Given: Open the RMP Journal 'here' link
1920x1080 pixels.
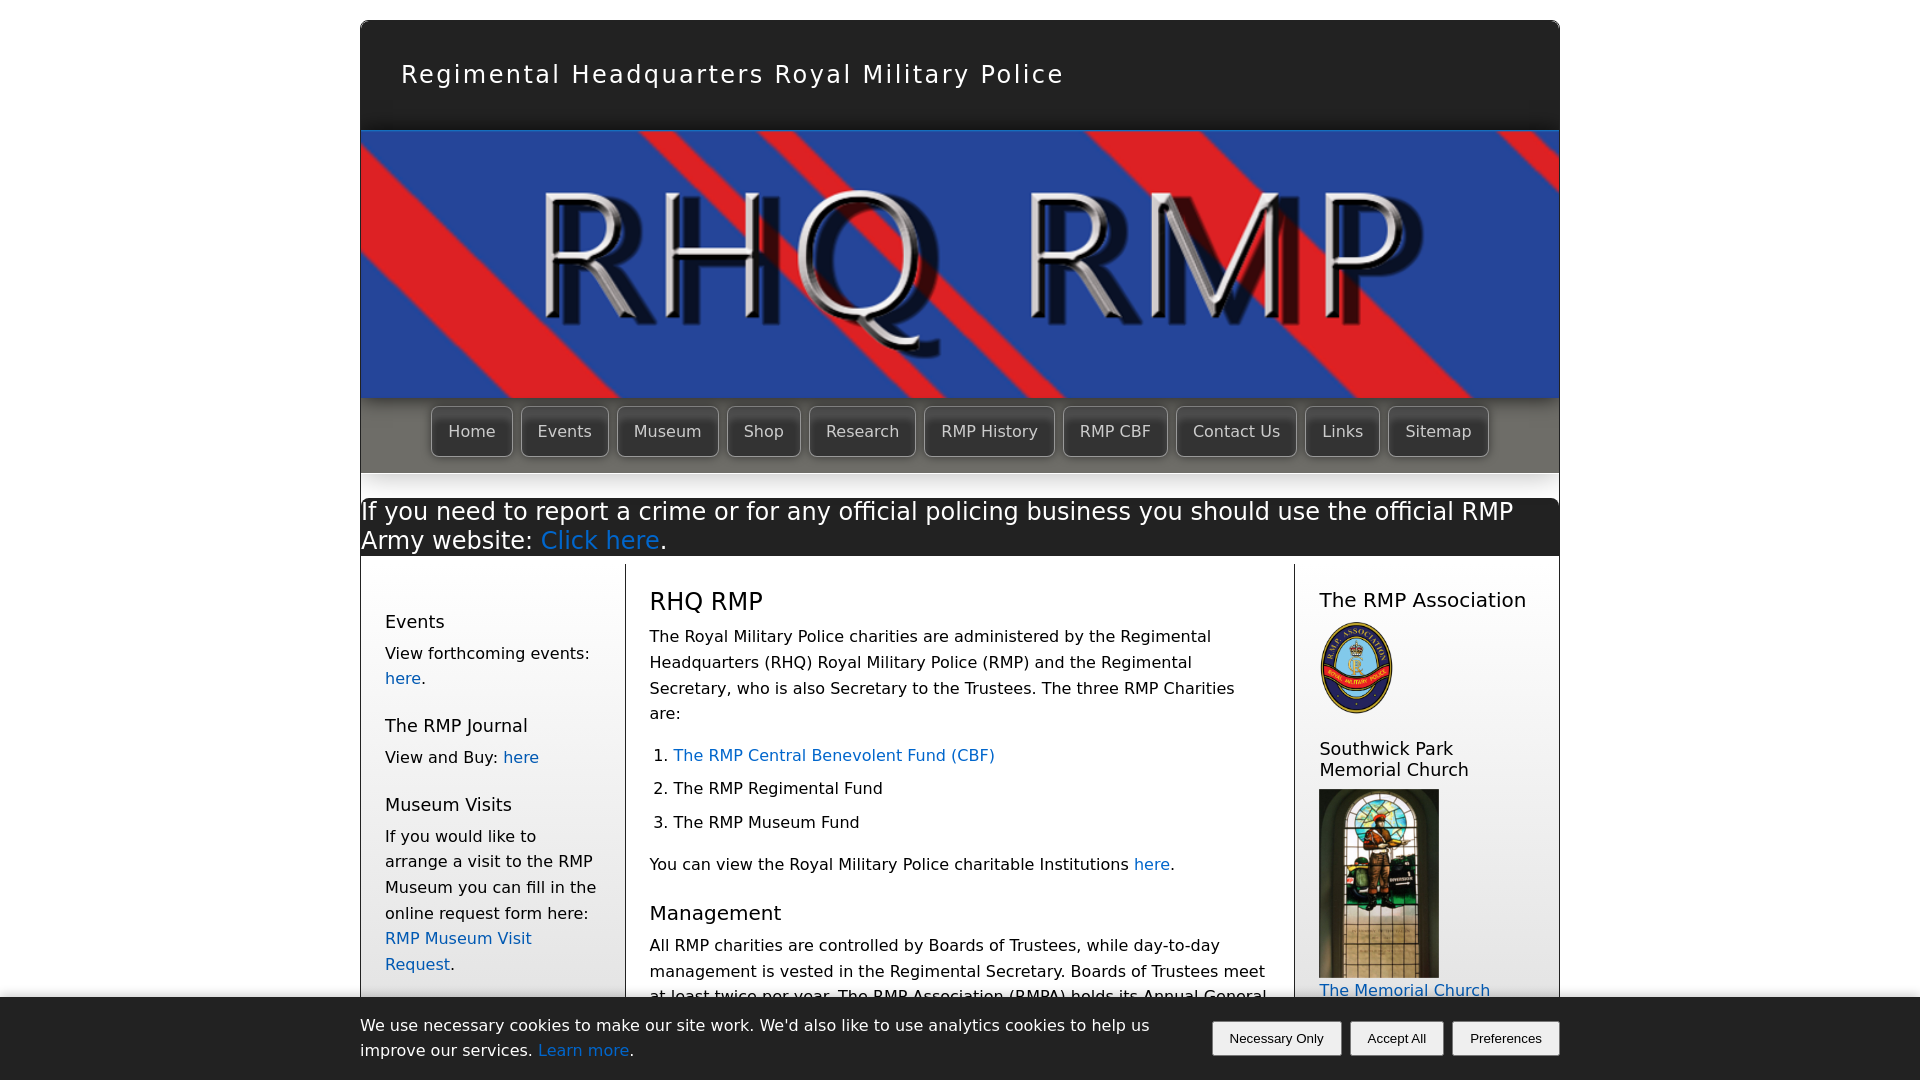Looking at the screenshot, I should (x=521, y=758).
